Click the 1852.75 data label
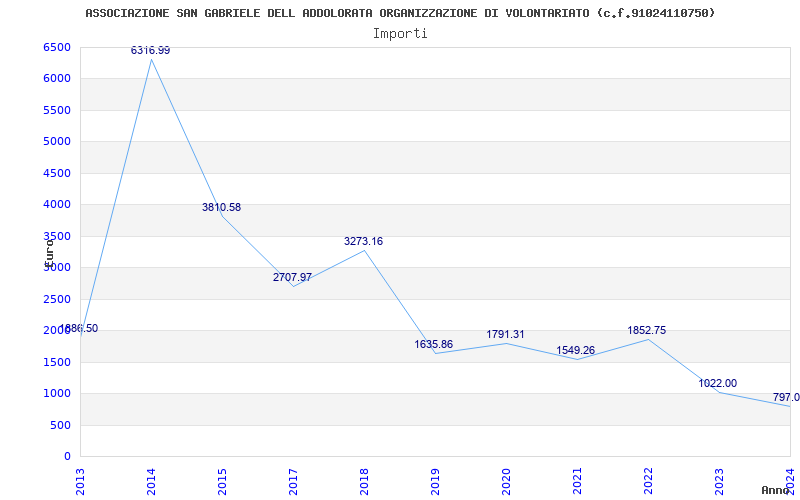Viewport: 800px width, 500px height. 646,331
